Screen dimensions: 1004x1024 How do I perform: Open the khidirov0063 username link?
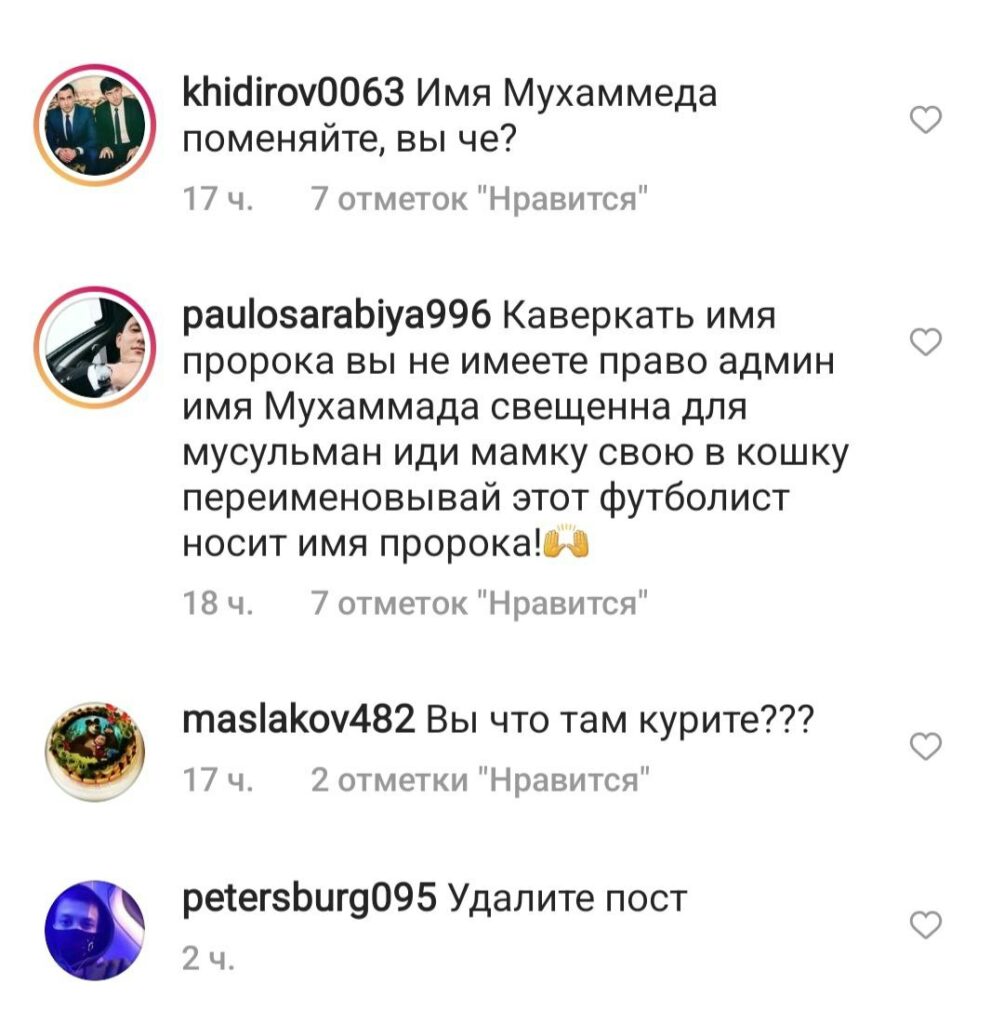pos(293,93)
